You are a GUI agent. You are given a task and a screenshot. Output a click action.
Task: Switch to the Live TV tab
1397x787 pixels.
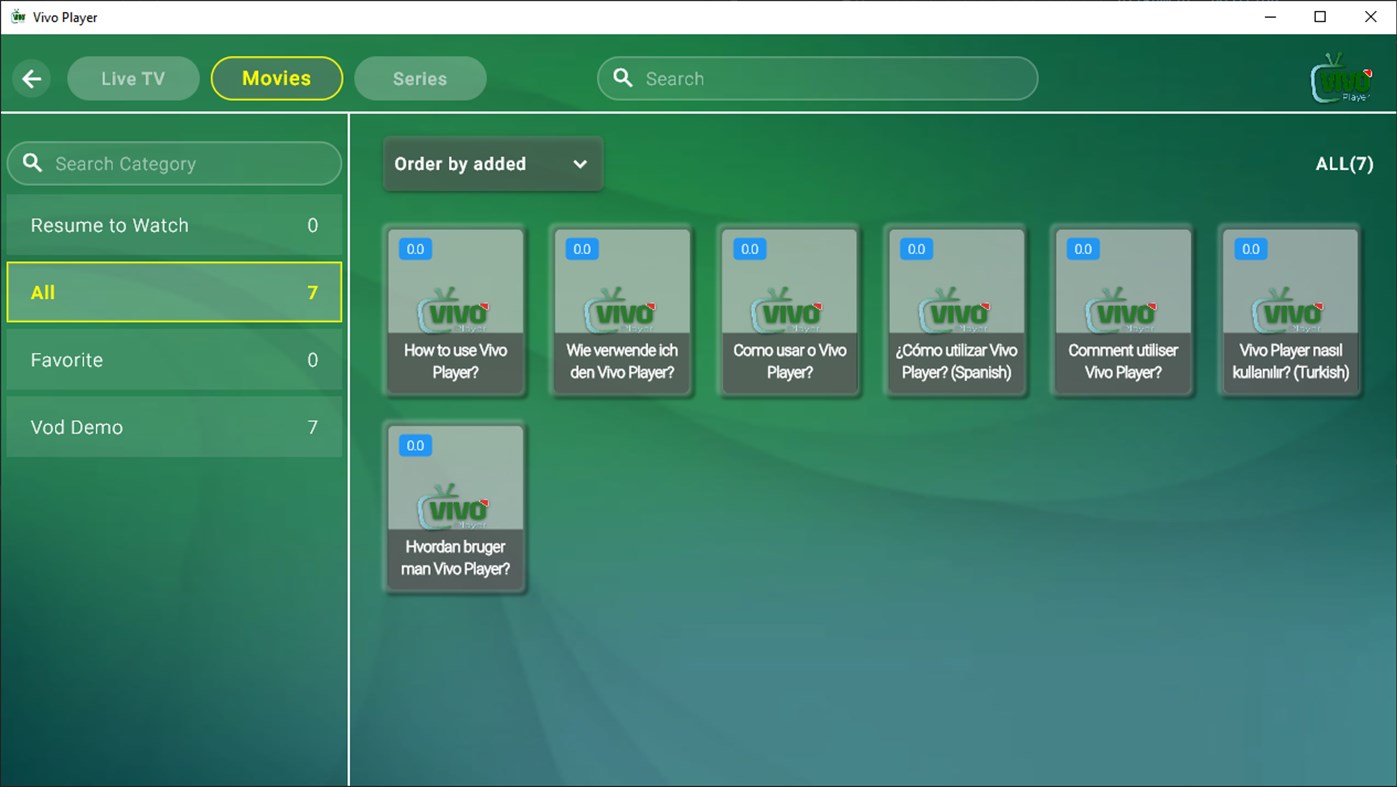pyautogui.click(x=133, y=78)
